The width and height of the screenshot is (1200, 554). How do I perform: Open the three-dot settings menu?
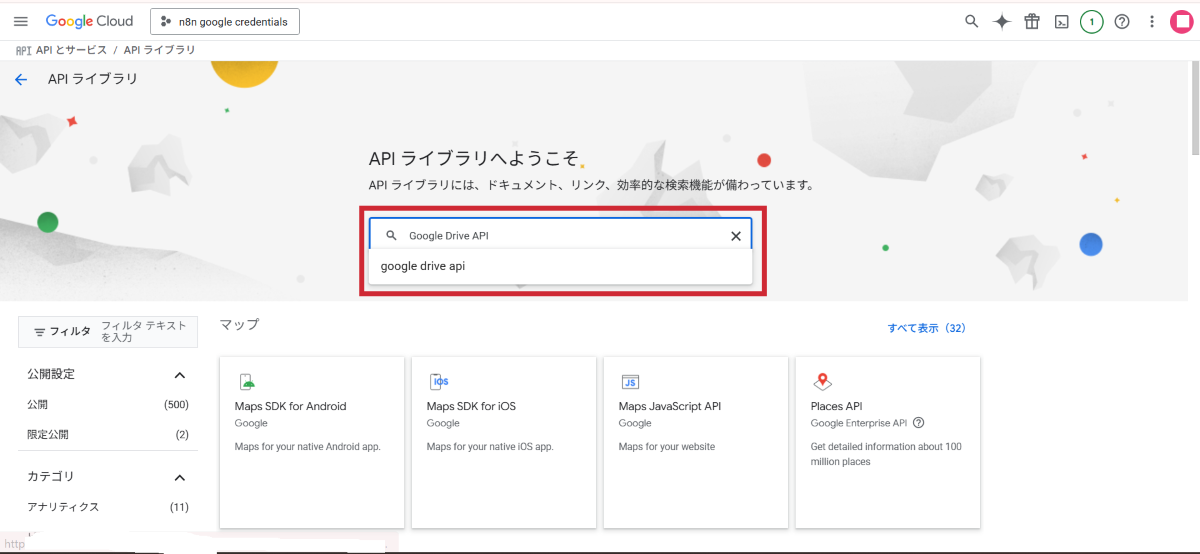click(x=1152, y=21)
